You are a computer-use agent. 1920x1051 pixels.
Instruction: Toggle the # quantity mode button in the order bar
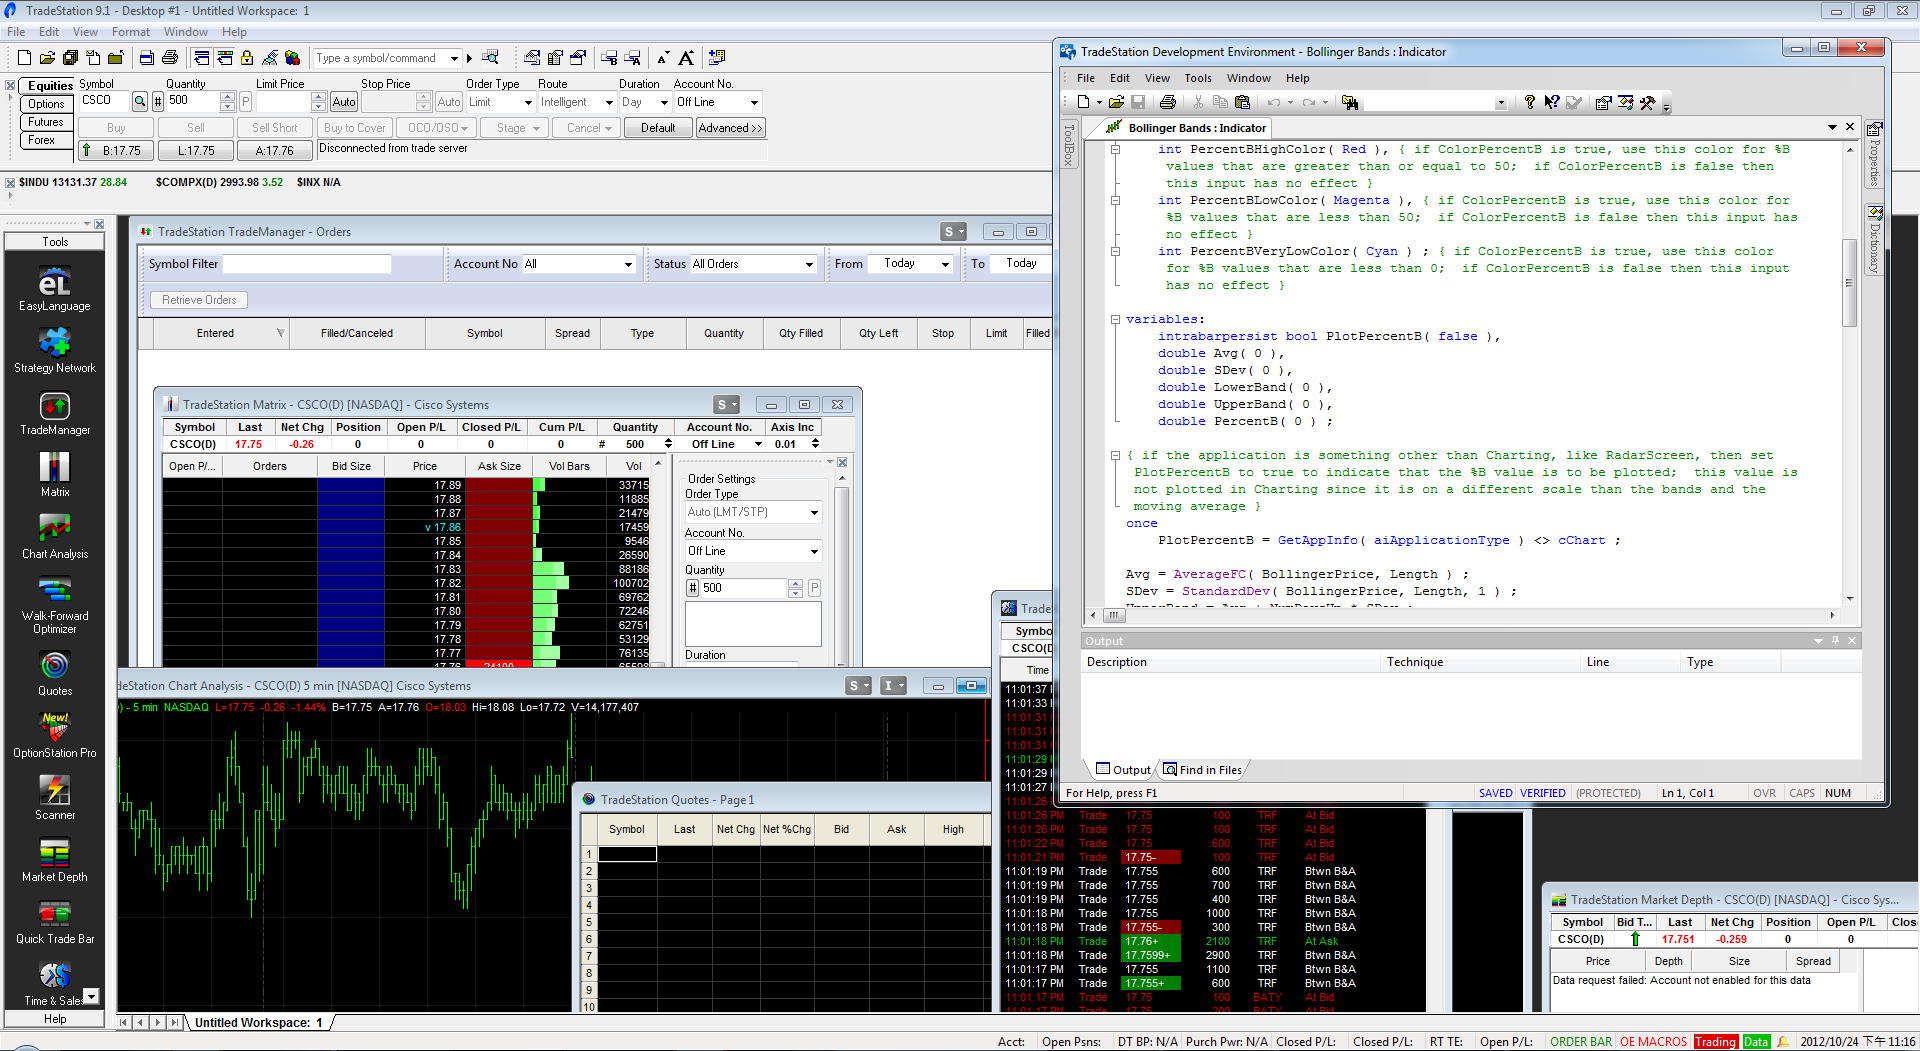pos(157,101)
